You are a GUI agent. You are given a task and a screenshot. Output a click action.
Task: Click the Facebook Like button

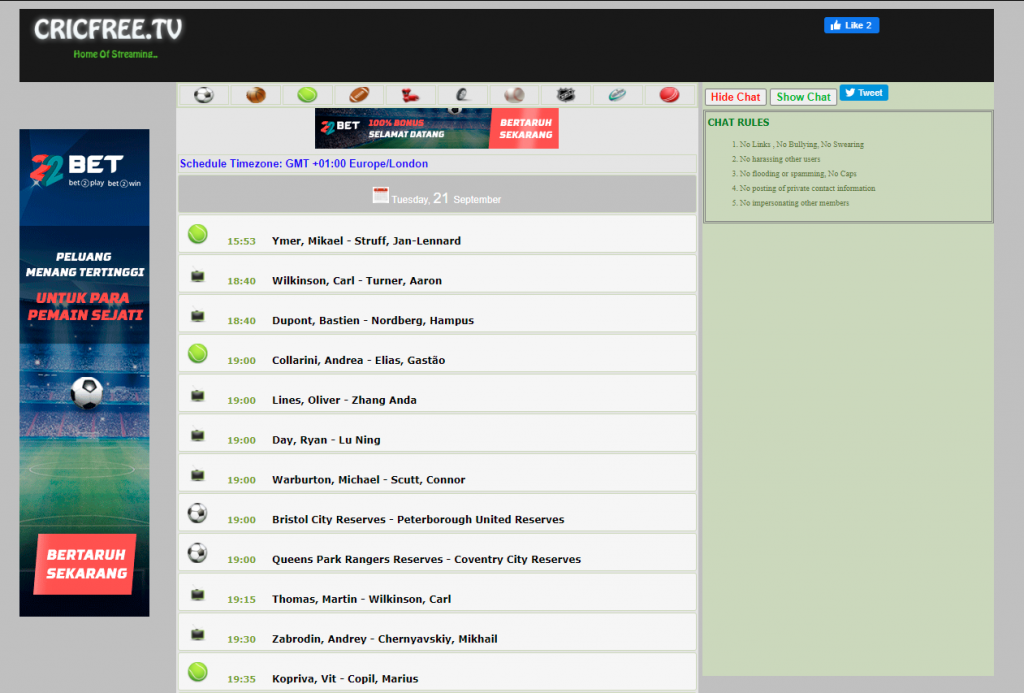(852, 25)
